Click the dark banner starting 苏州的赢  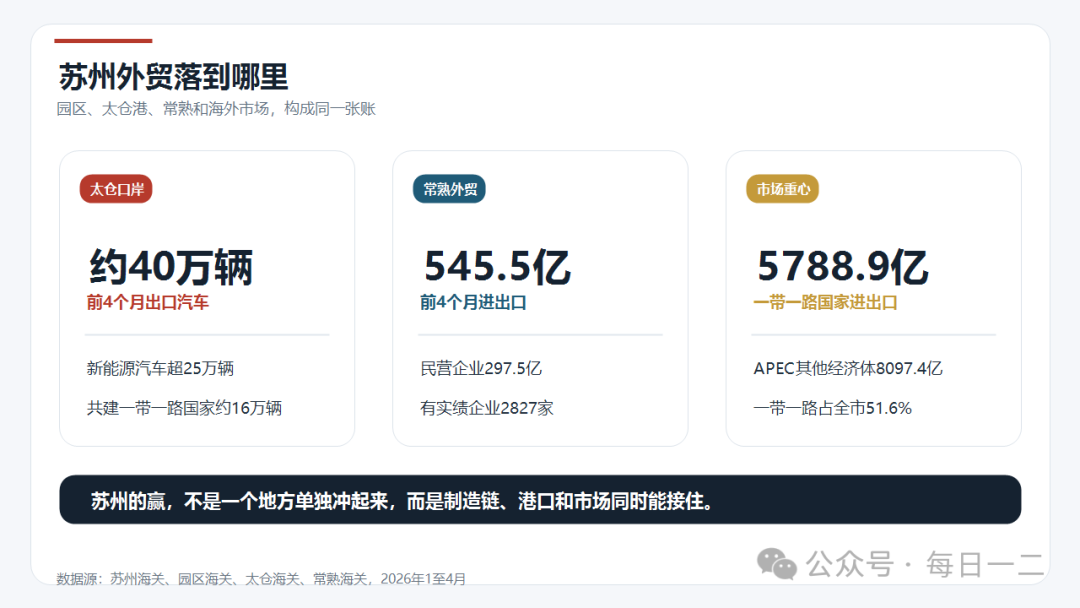[540, 500]
